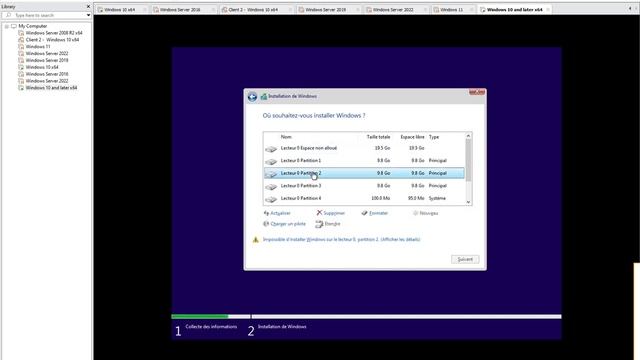
Task: Close the Windows 11 tab
Action: coord(471,10)
